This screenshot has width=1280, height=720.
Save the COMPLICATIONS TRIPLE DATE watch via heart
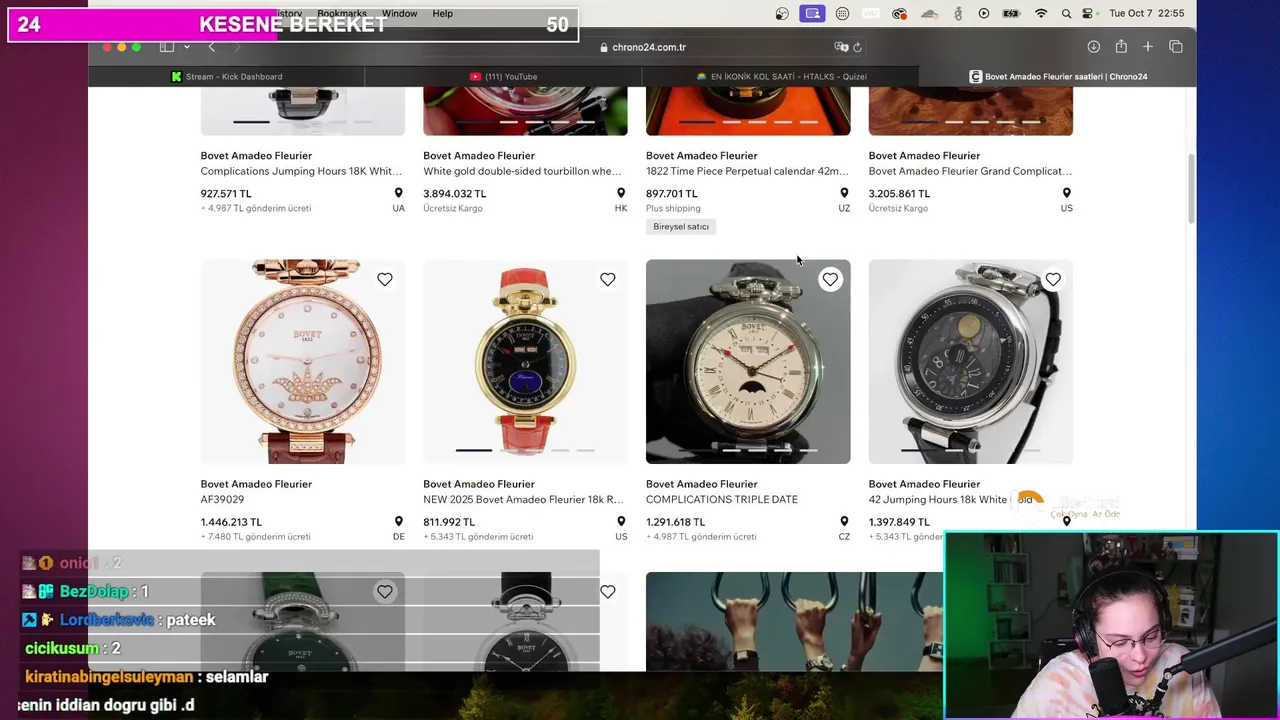click(x=830, y=280)
